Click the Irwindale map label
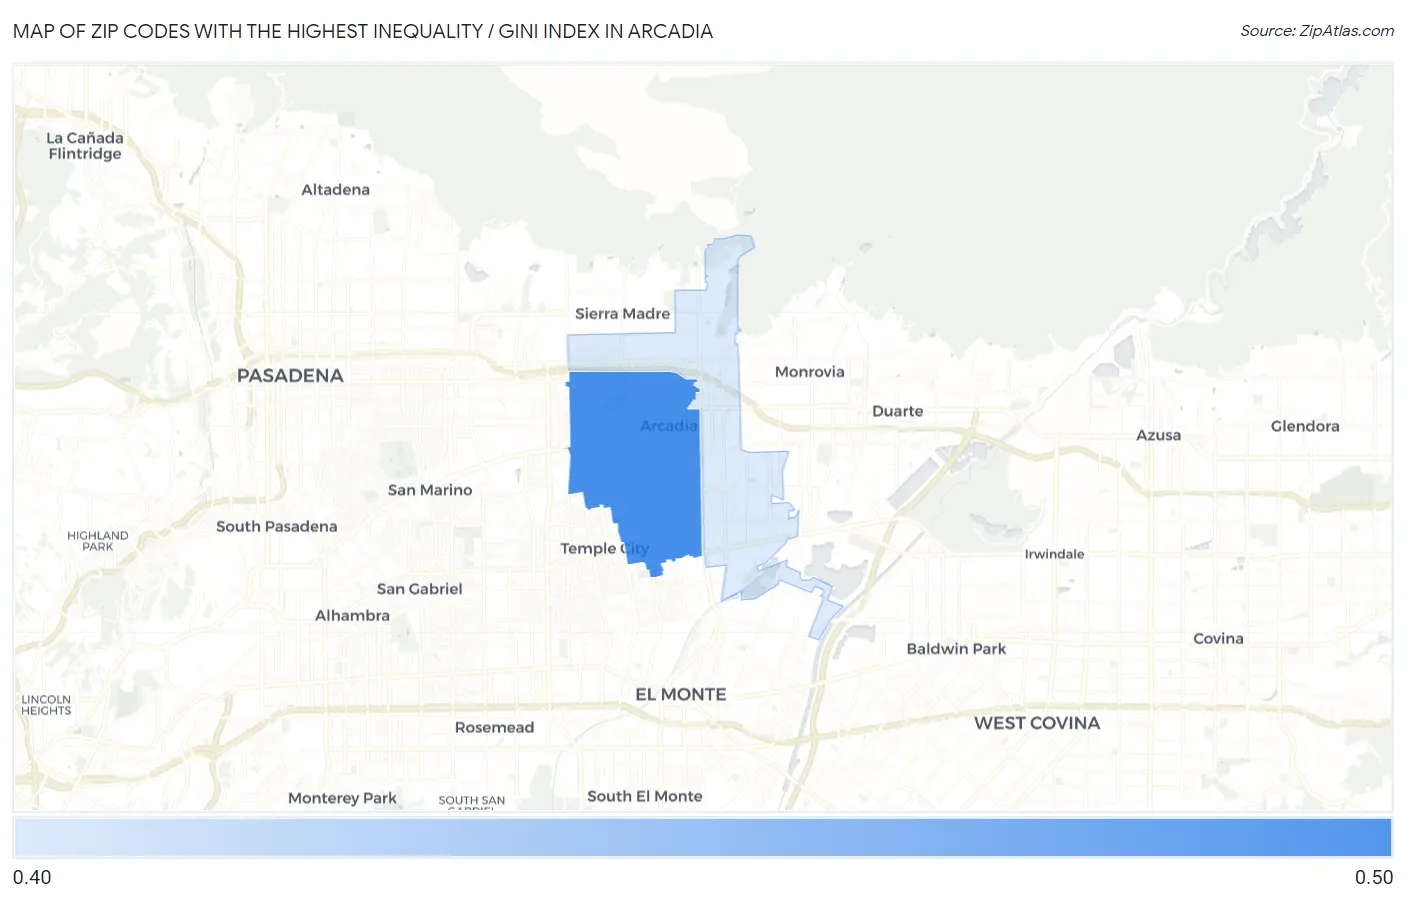The image size is (1406, 899). coord(1054,554)
